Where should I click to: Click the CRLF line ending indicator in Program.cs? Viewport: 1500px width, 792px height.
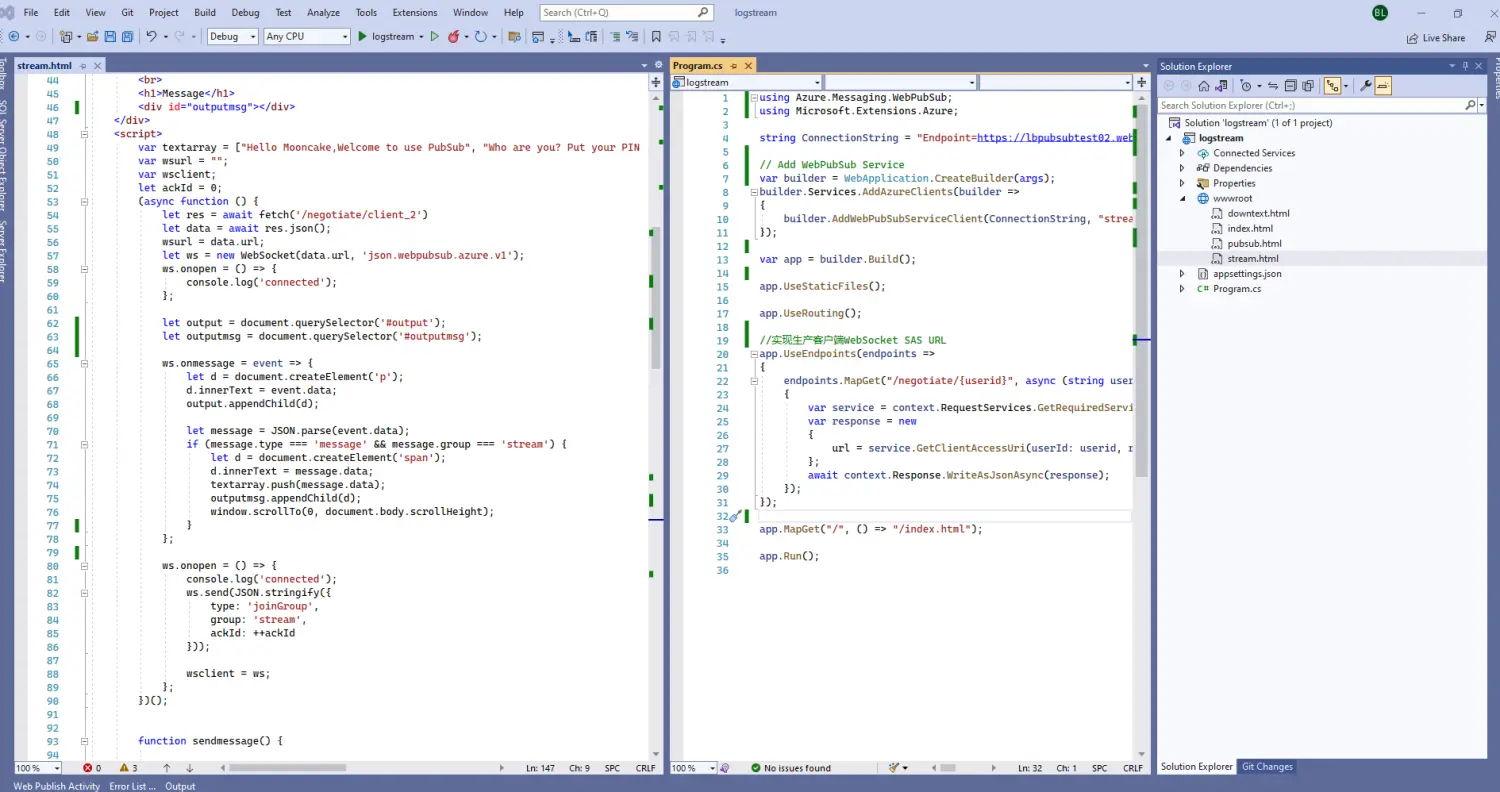click(1133, 768)
